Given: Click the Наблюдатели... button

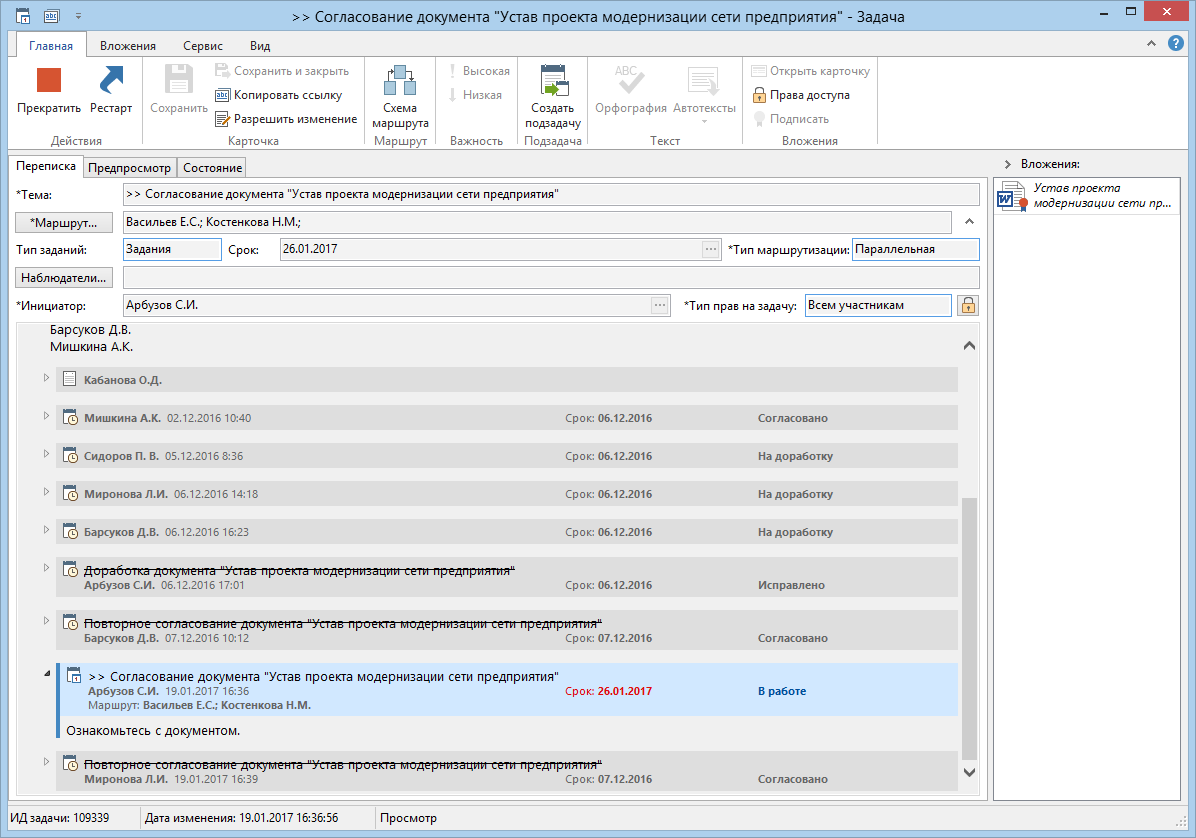Looking at the screenshot, I should point(64,278).
